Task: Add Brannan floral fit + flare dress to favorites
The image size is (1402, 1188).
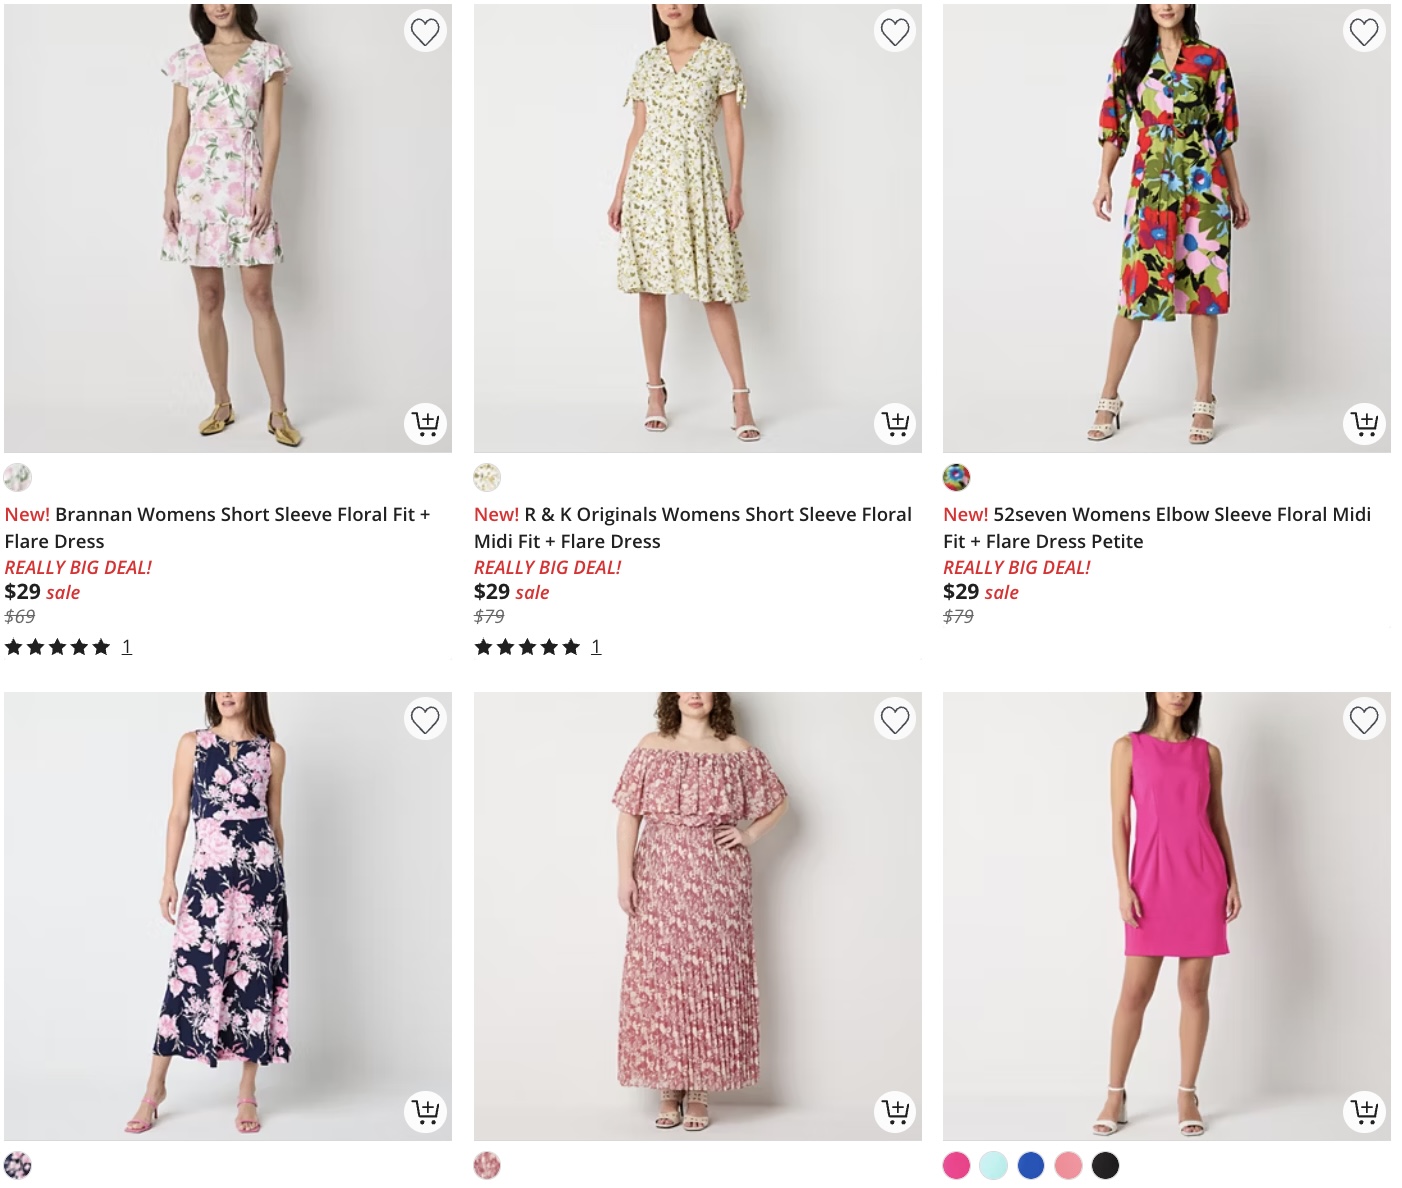Action: (425, 30)
